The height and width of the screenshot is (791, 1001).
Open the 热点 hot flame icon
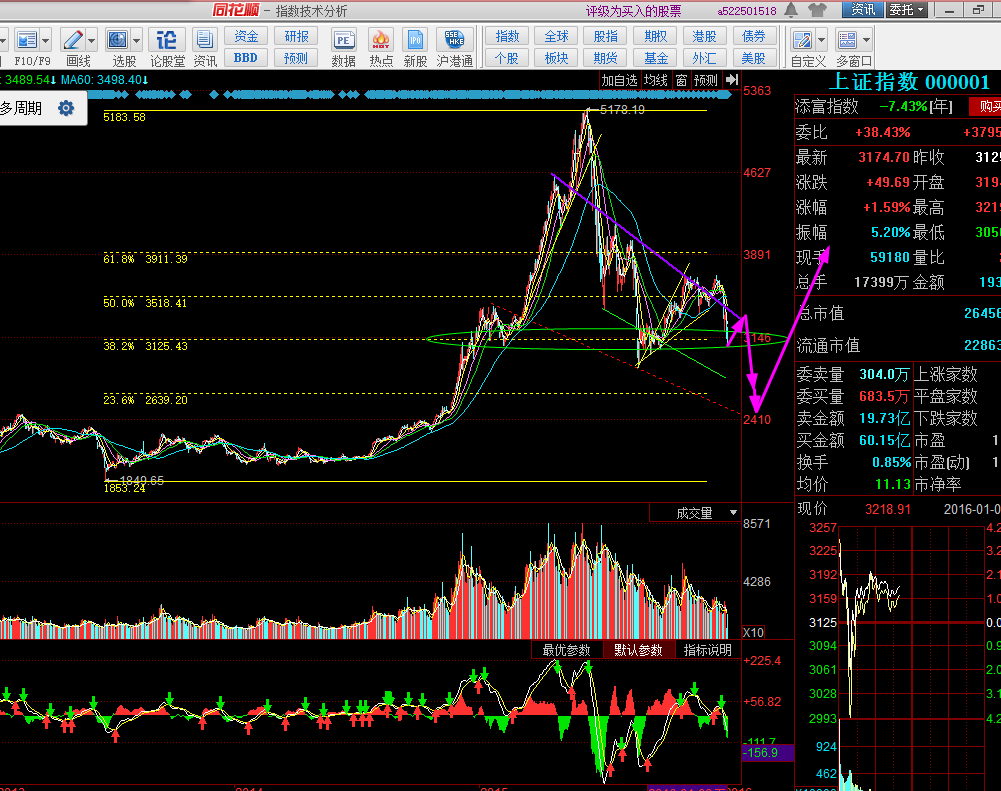coord(380,40)
